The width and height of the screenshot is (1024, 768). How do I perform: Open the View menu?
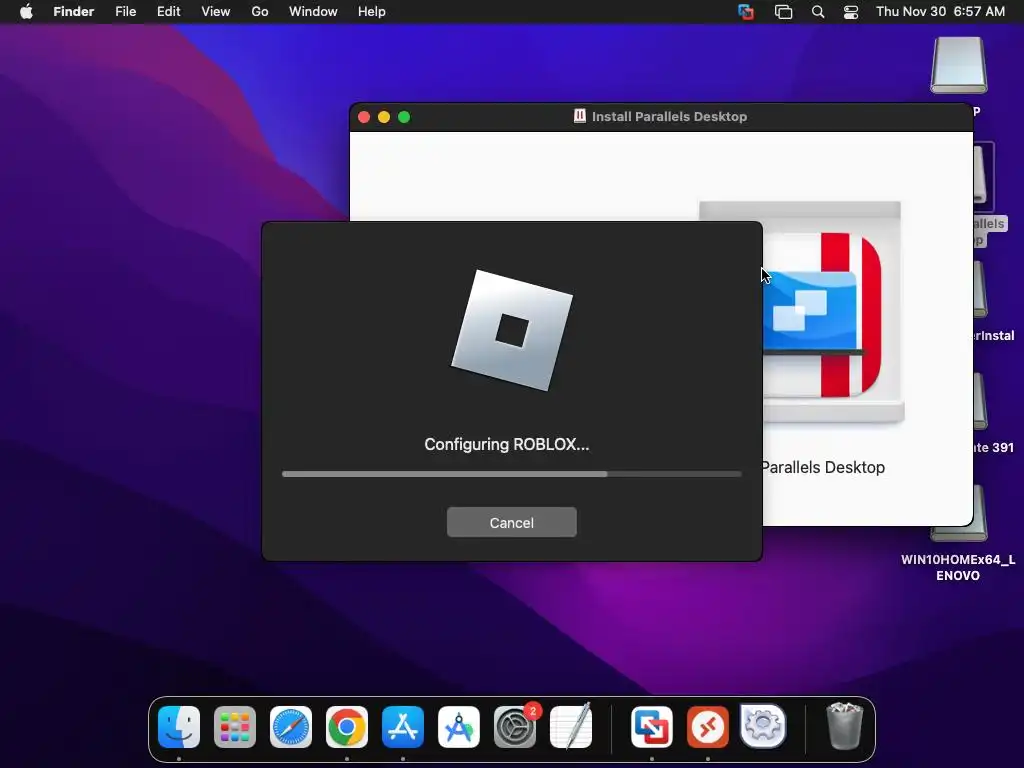pos(216,11)
